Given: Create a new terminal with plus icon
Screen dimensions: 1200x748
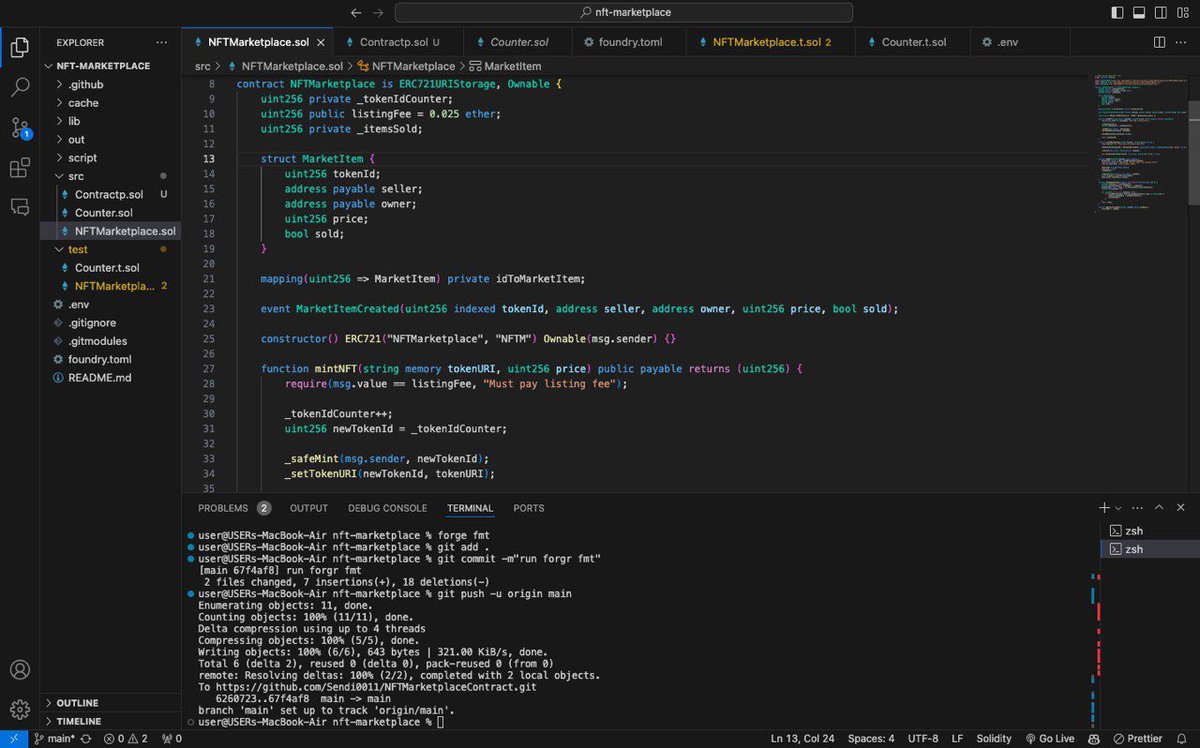Looking at the screenshot, I should coord(1104,508).
